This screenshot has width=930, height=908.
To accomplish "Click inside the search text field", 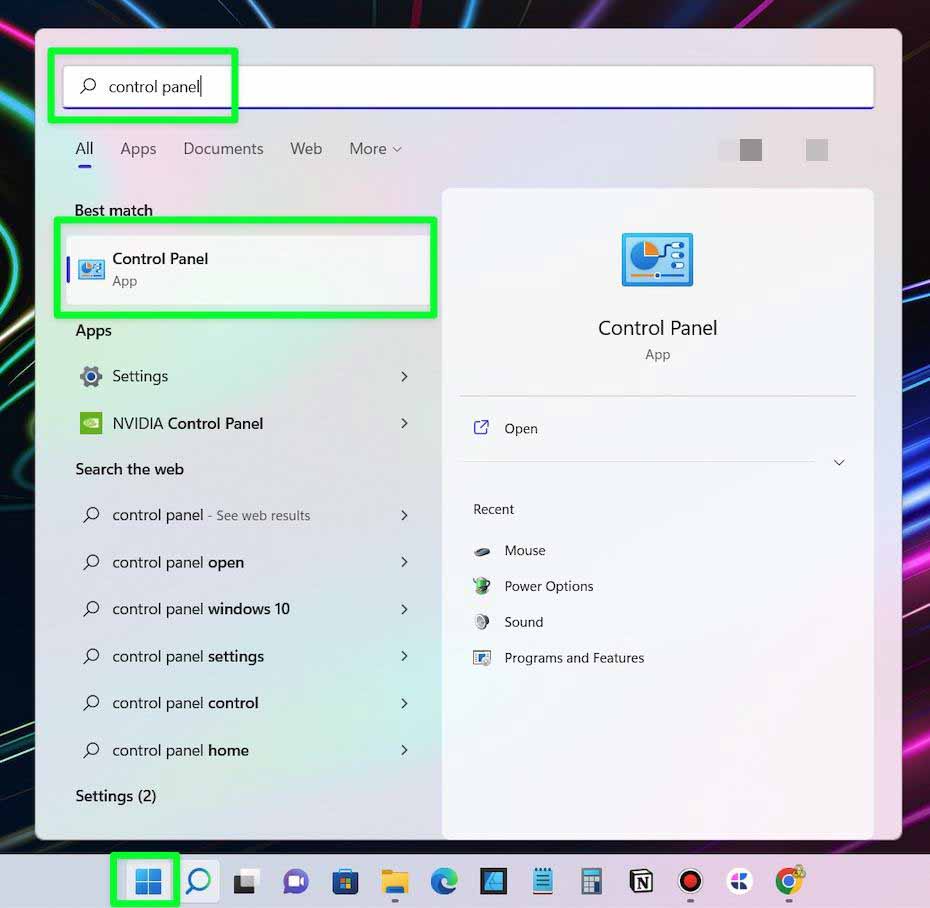I will pyautogui.click(x=469, y=87).
